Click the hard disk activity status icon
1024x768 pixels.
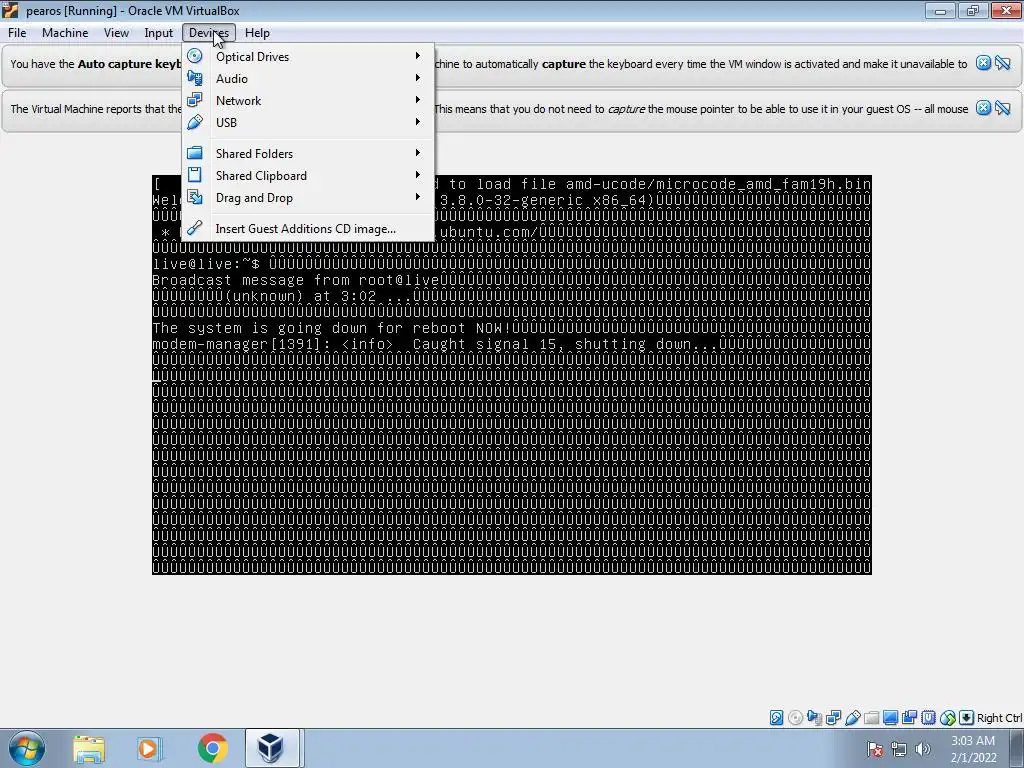[776, 718]
